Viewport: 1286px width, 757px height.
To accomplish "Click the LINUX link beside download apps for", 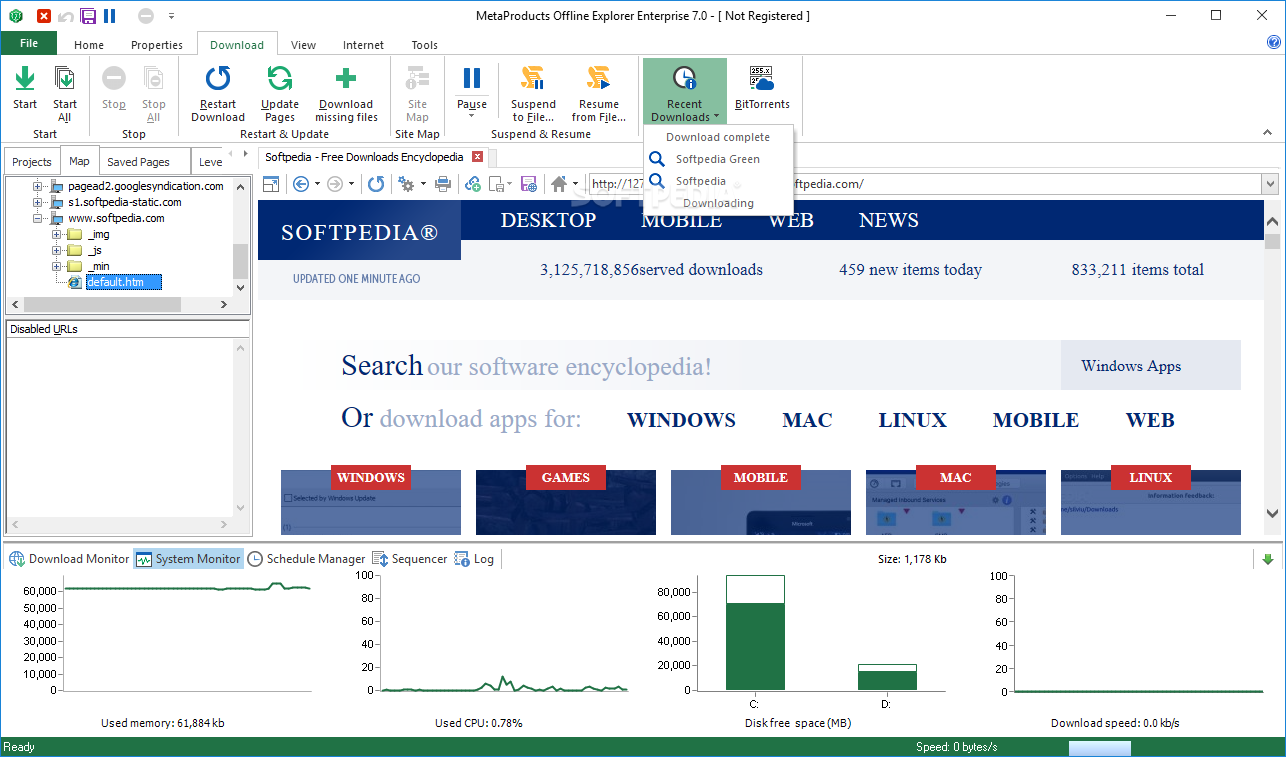I will tap(913, 420).
